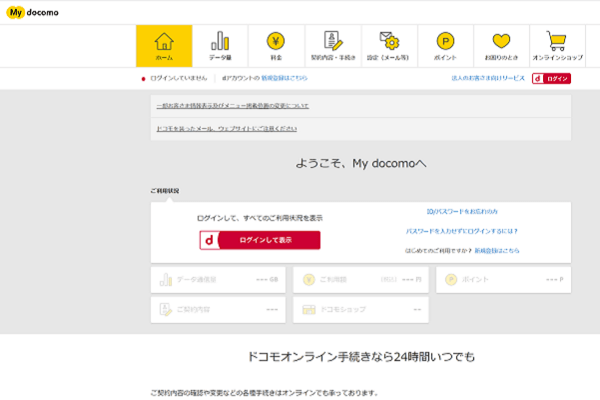Image resolution: width=600 pixels, height=400 pixels.
Task: Open dアカウント 新規登録はこちら link in header
Action: 284,78
